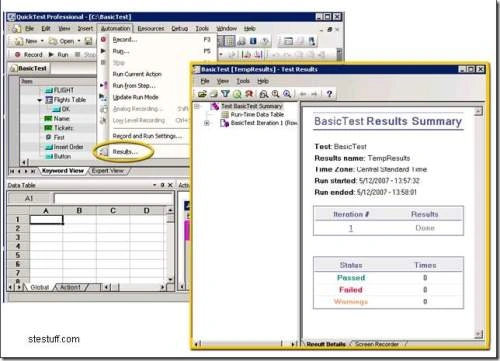This screenshot has height=361, width=500.
Task: Select cell A1 in the Data Table
Action: [x=46, y=220]
